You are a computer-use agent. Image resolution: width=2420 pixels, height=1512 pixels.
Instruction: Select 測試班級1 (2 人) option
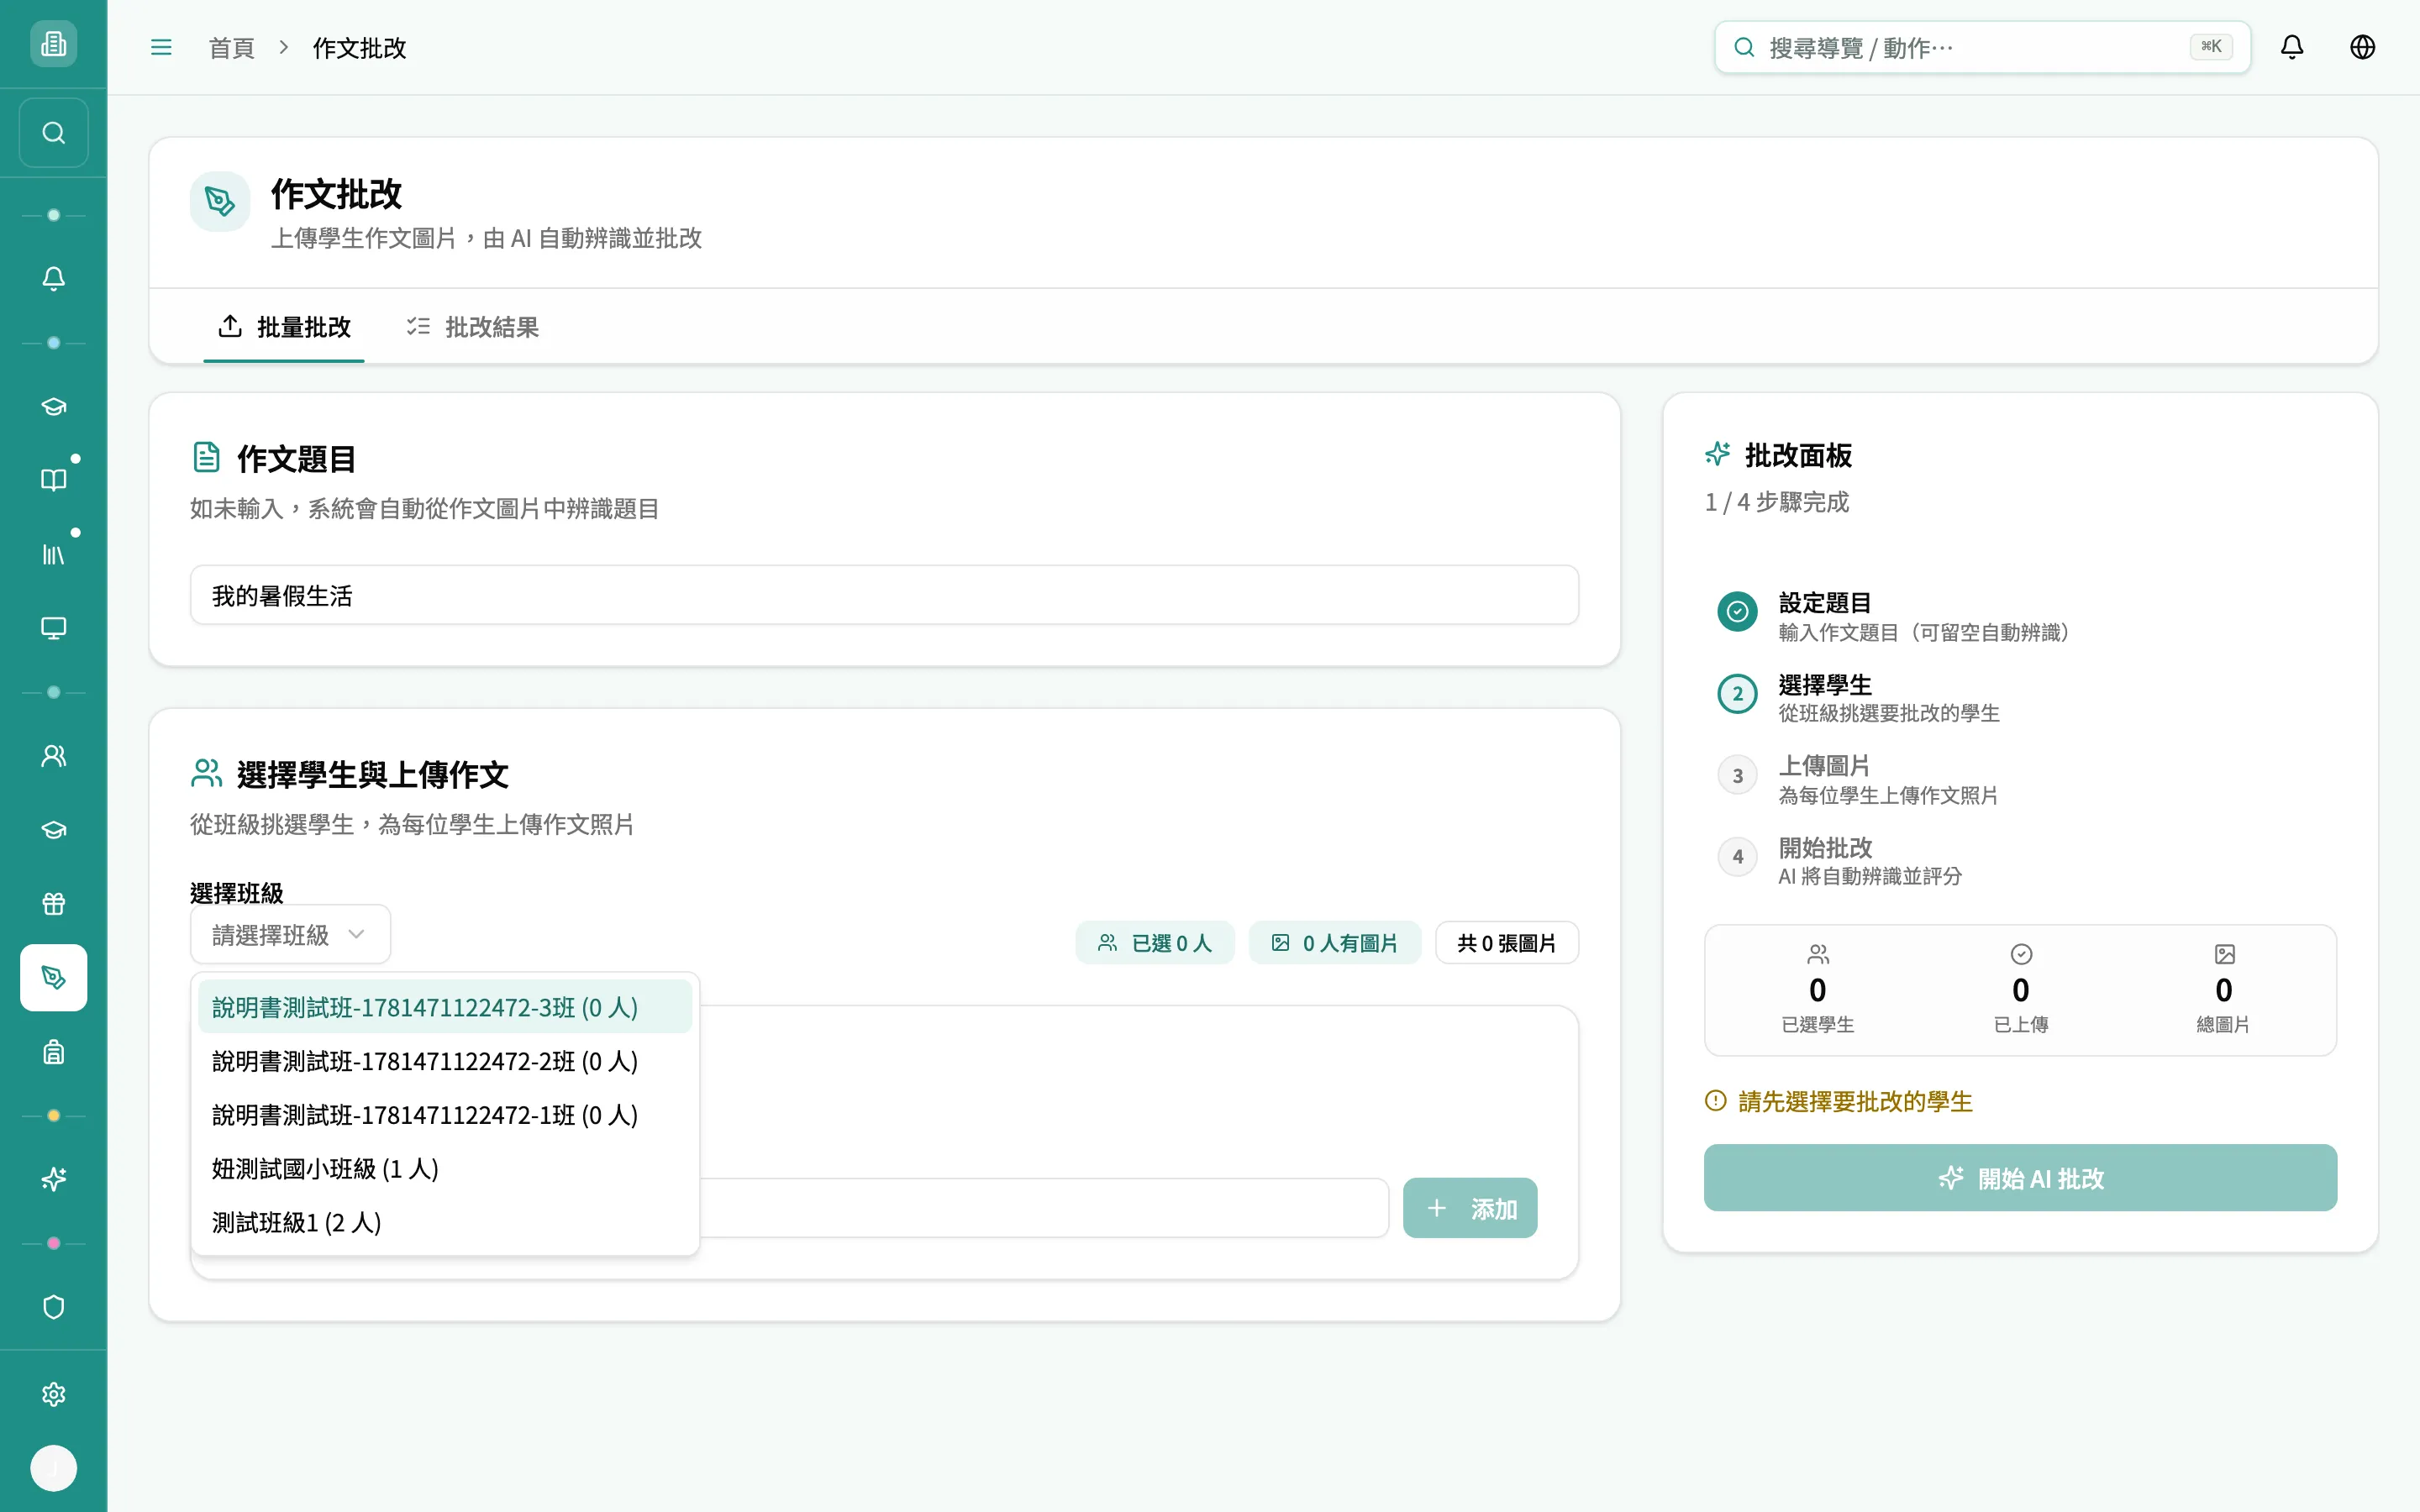pyautogui.click(x=445, y=1222)
